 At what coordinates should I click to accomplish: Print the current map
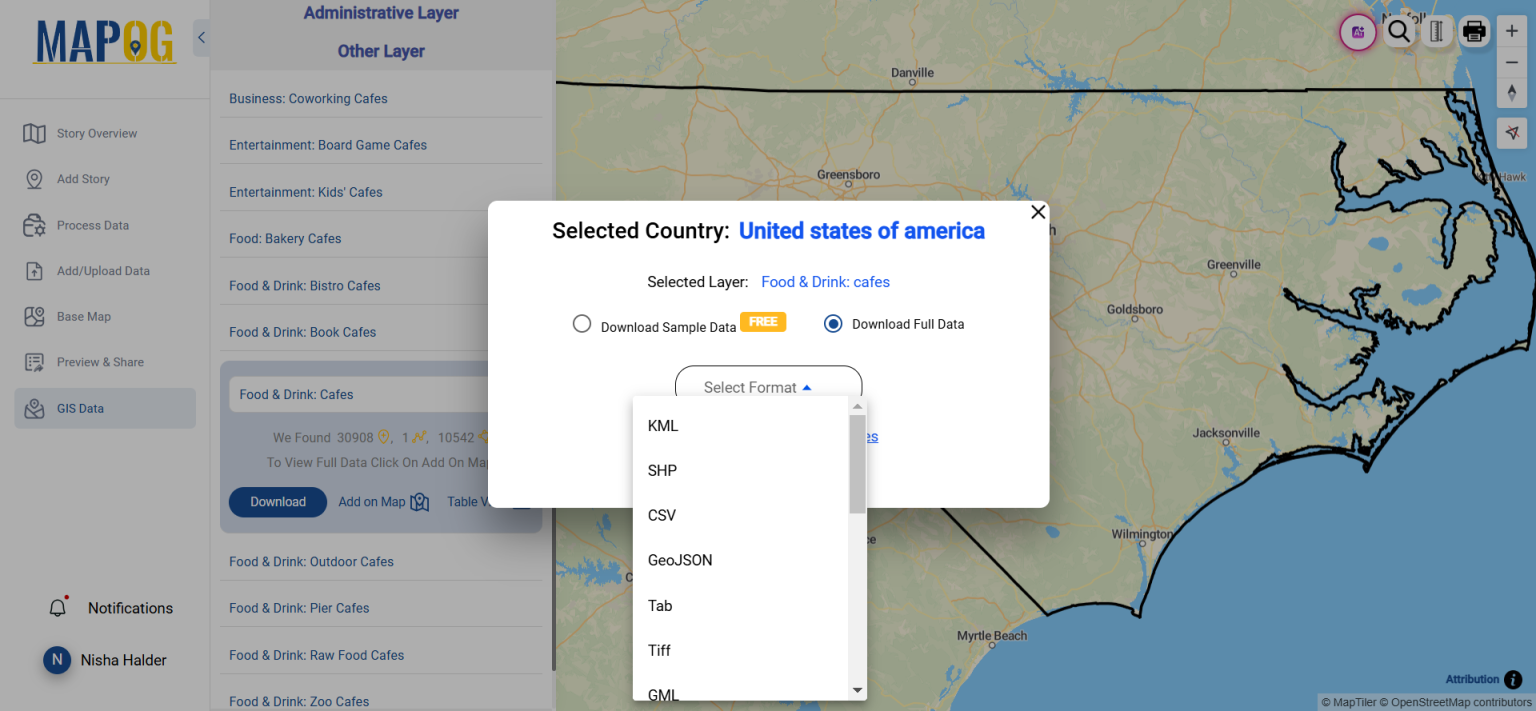click(x=1474, y=31)
